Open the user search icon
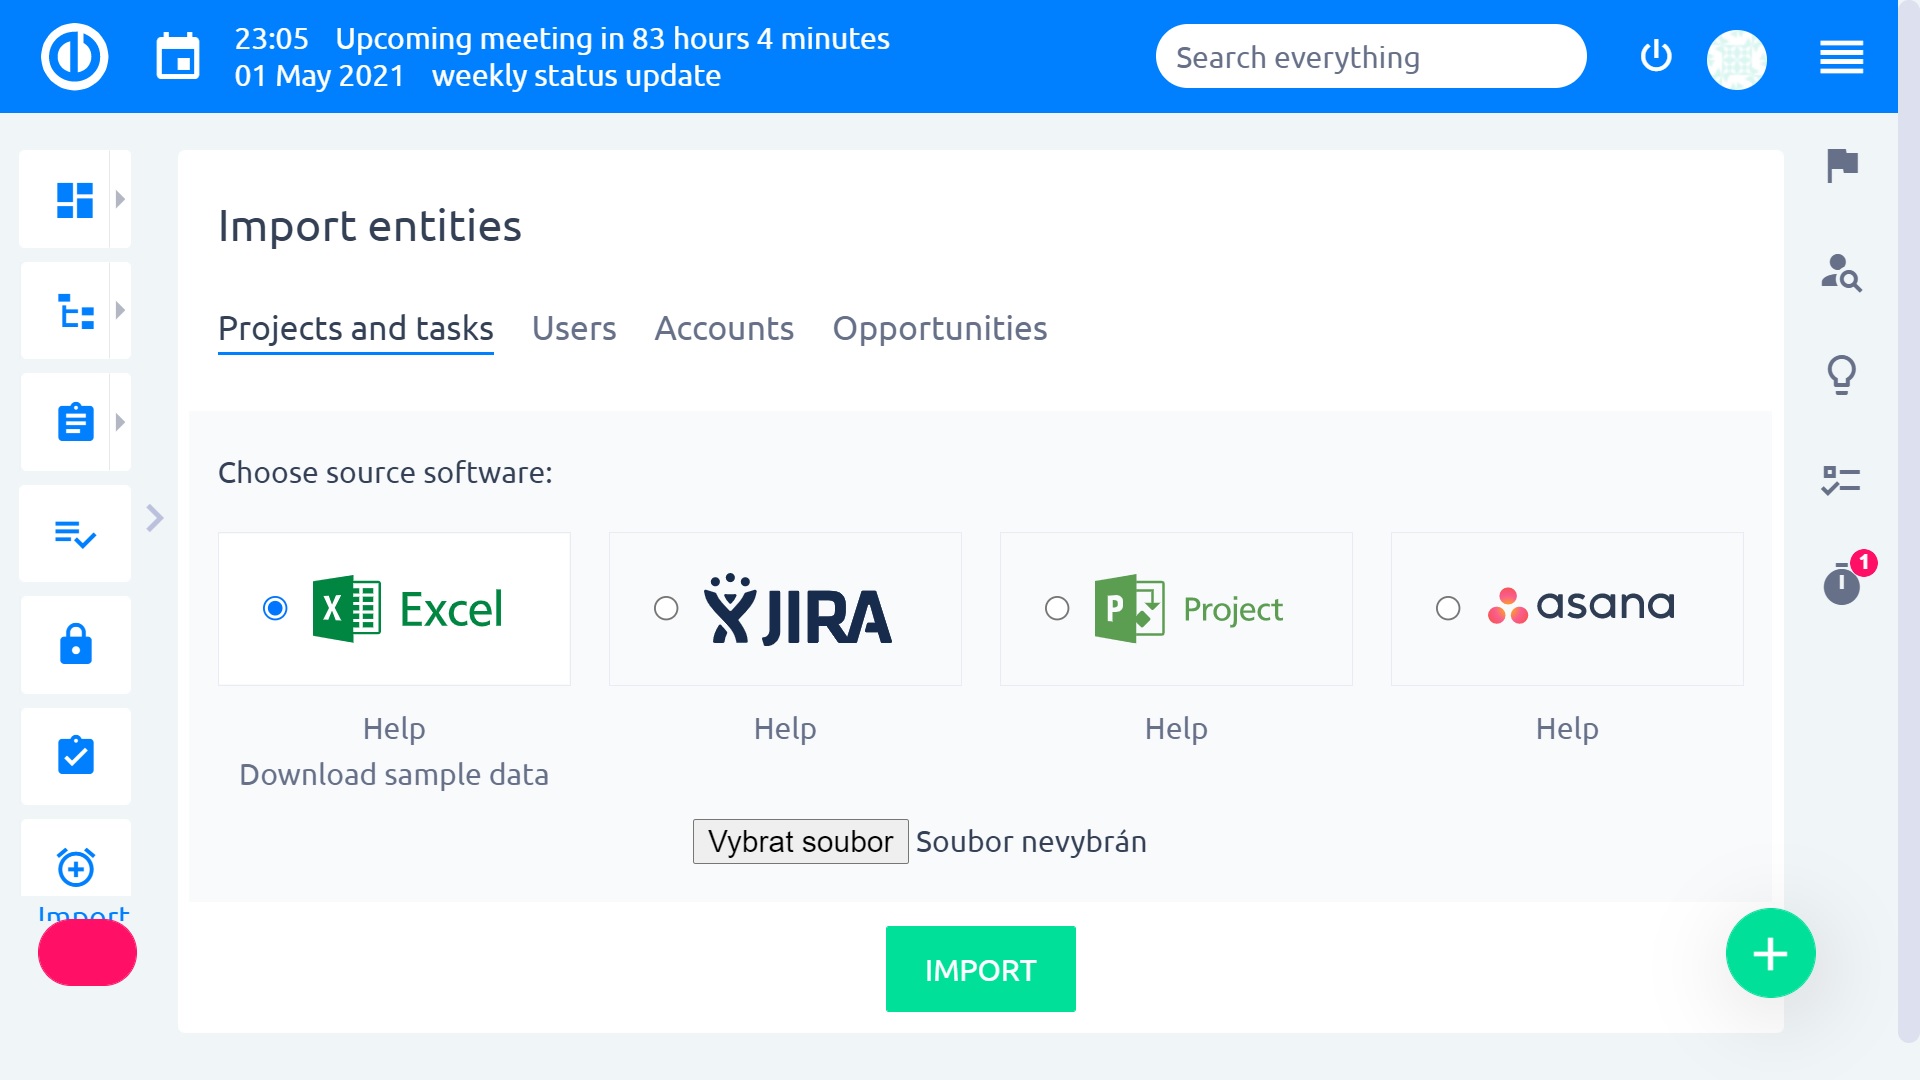This screenshot has height=1080, width=1920. (1841, 272)
